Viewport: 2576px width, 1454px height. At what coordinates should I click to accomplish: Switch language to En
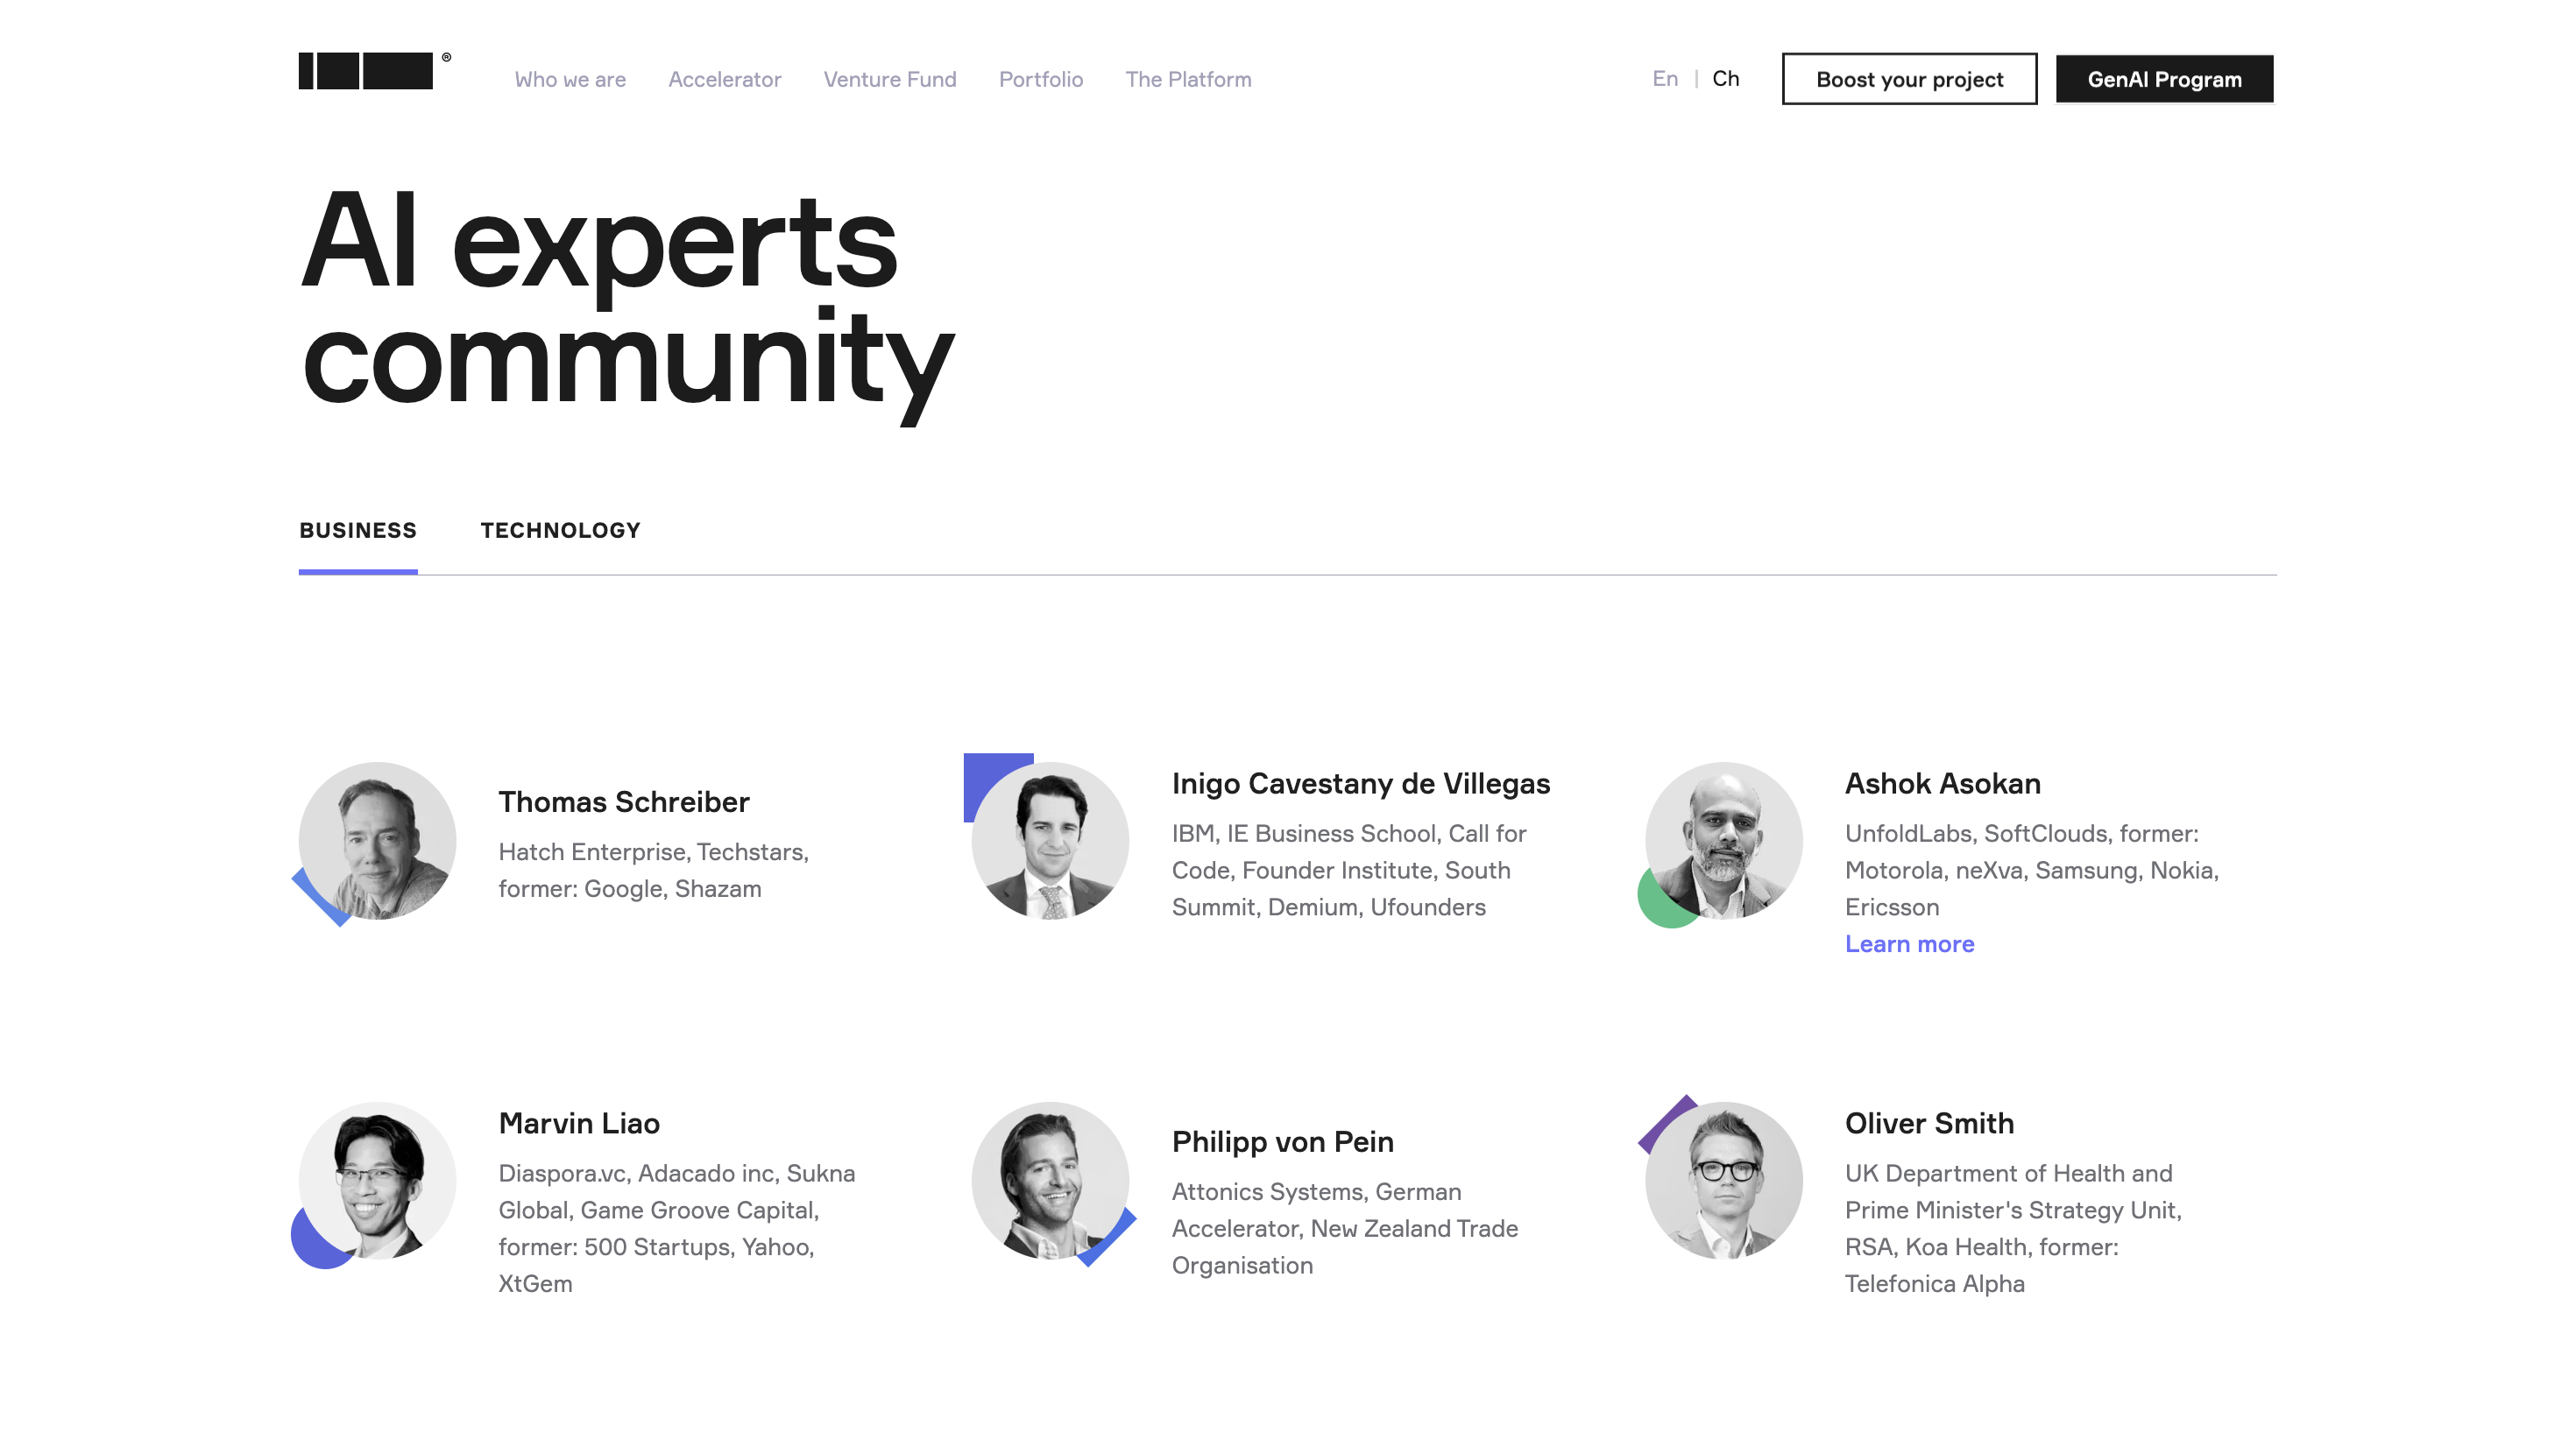click(1665, 78)
